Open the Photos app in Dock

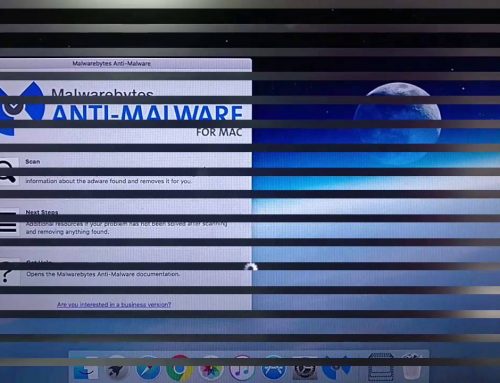(210, 368)
